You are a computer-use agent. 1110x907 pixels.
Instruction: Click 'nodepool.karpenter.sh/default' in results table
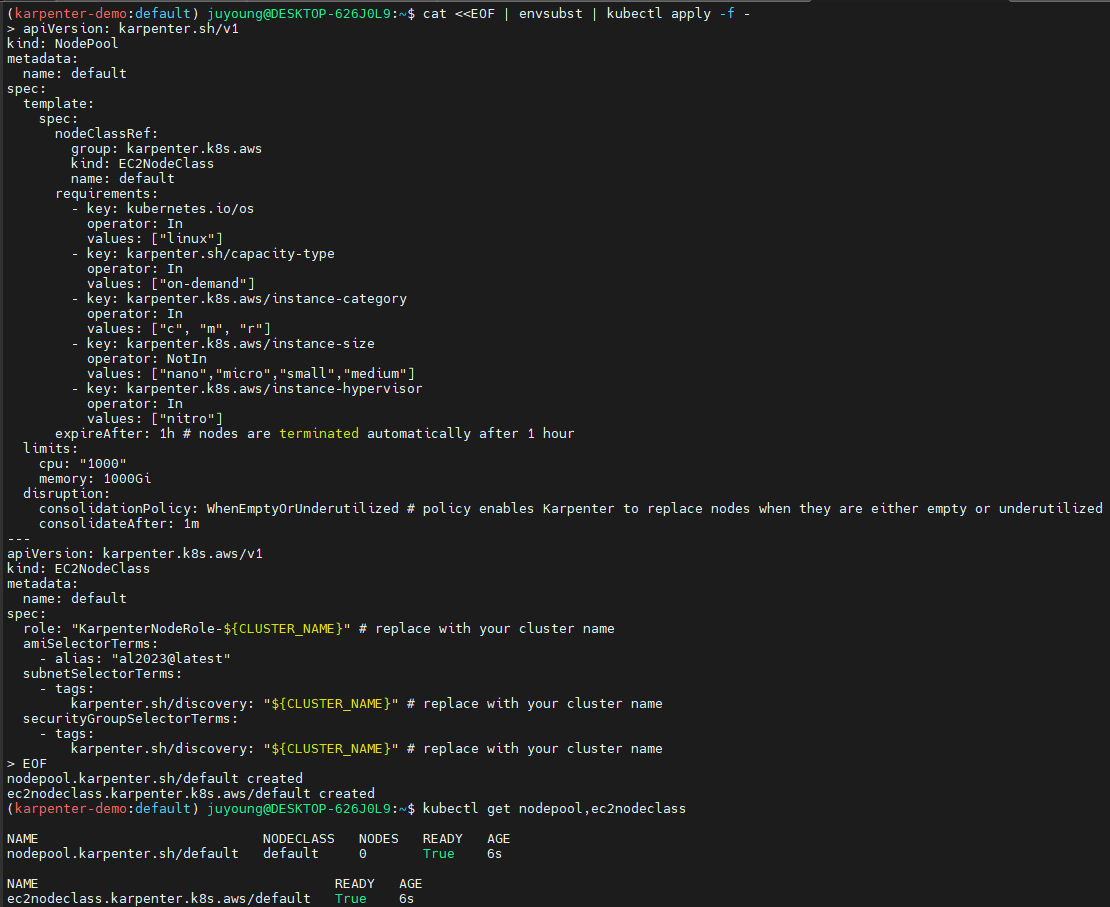[x=123, y=854]
